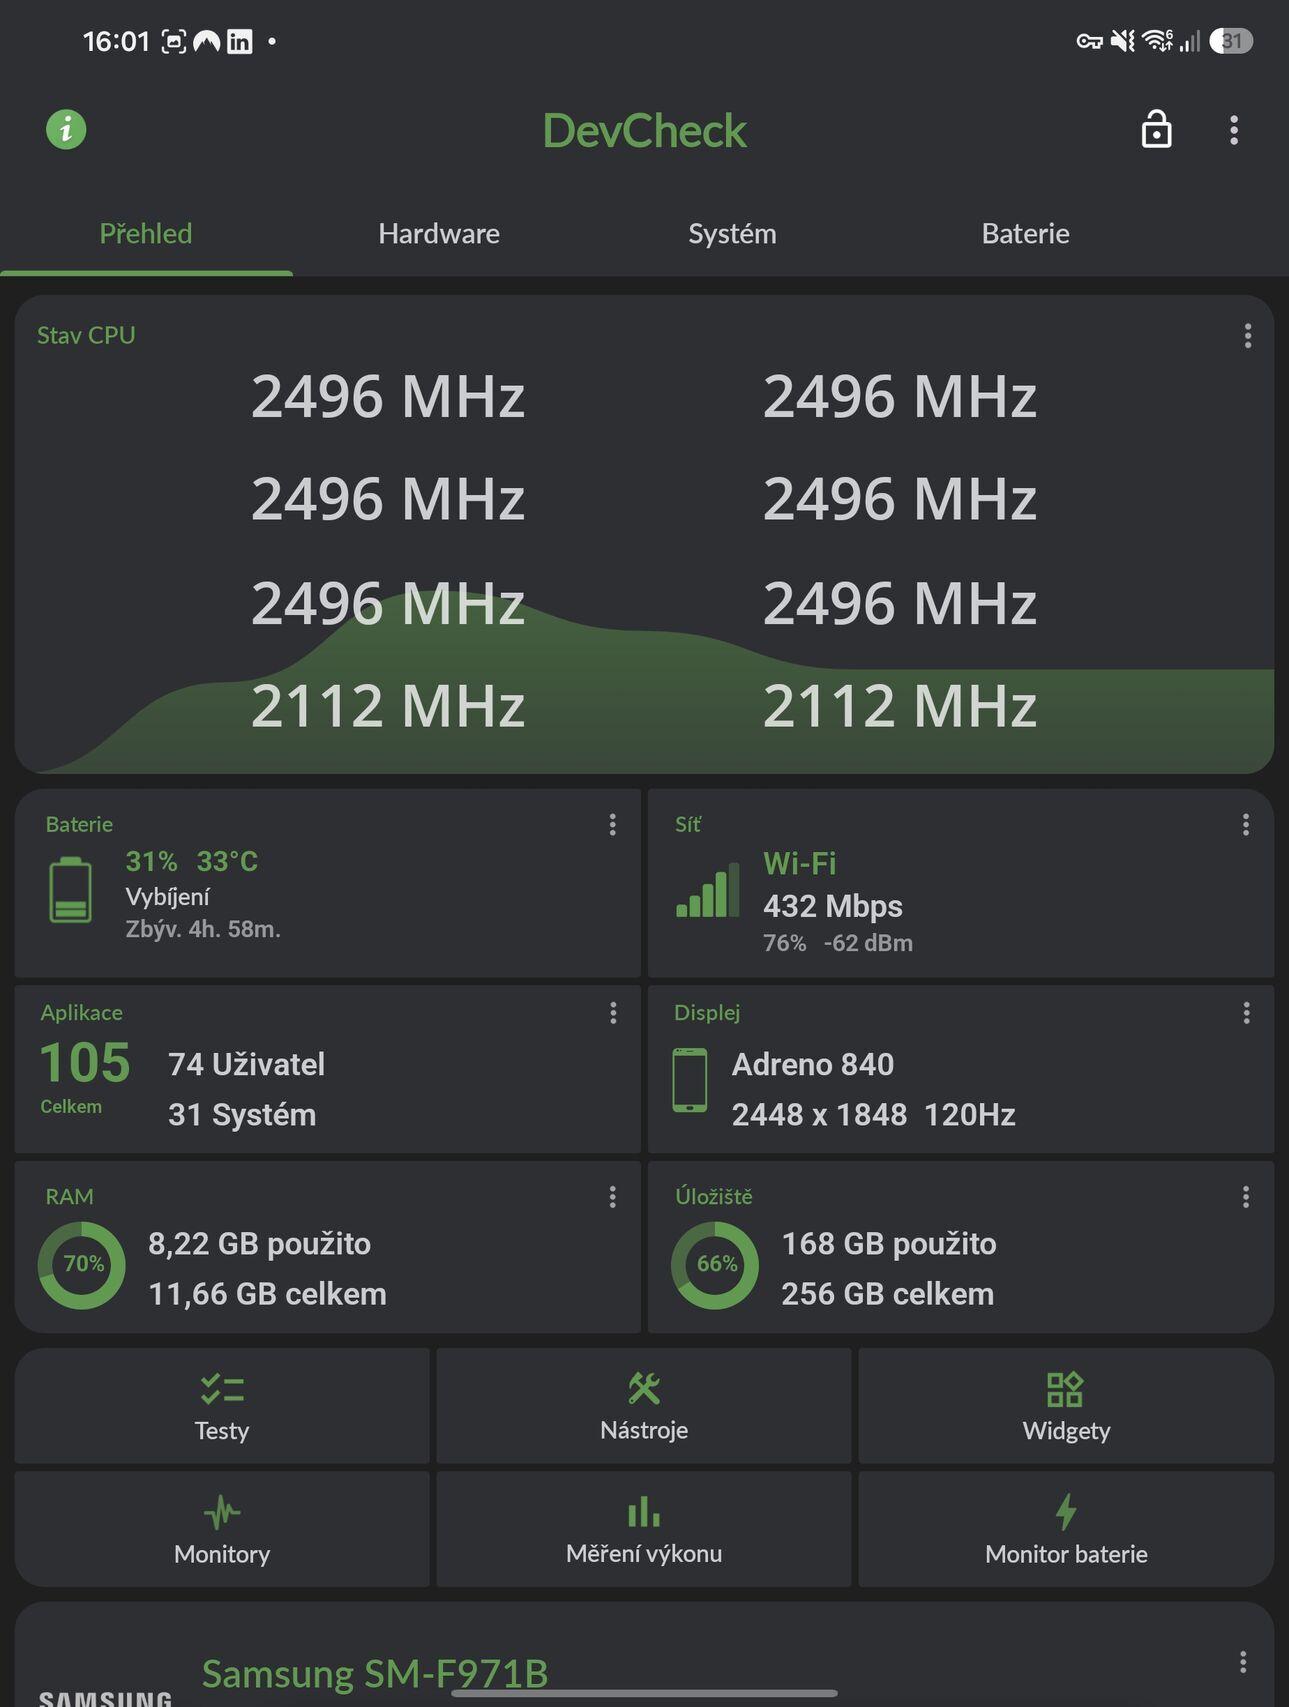Open Měření výkonu

pyautogui.click(x=644, y=1529)
